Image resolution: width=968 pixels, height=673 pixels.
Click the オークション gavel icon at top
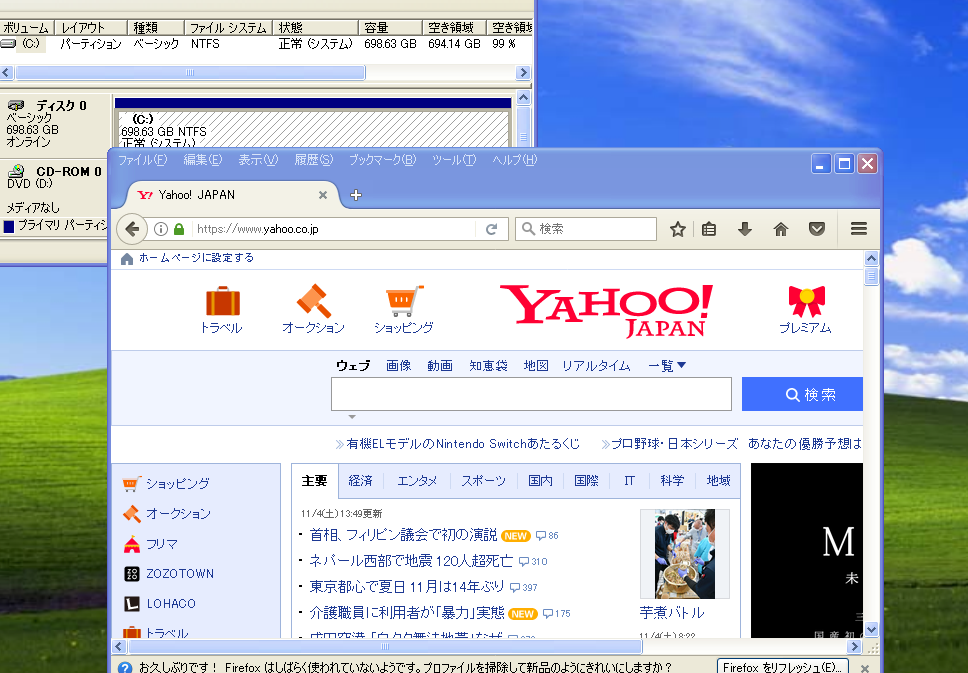314,301
